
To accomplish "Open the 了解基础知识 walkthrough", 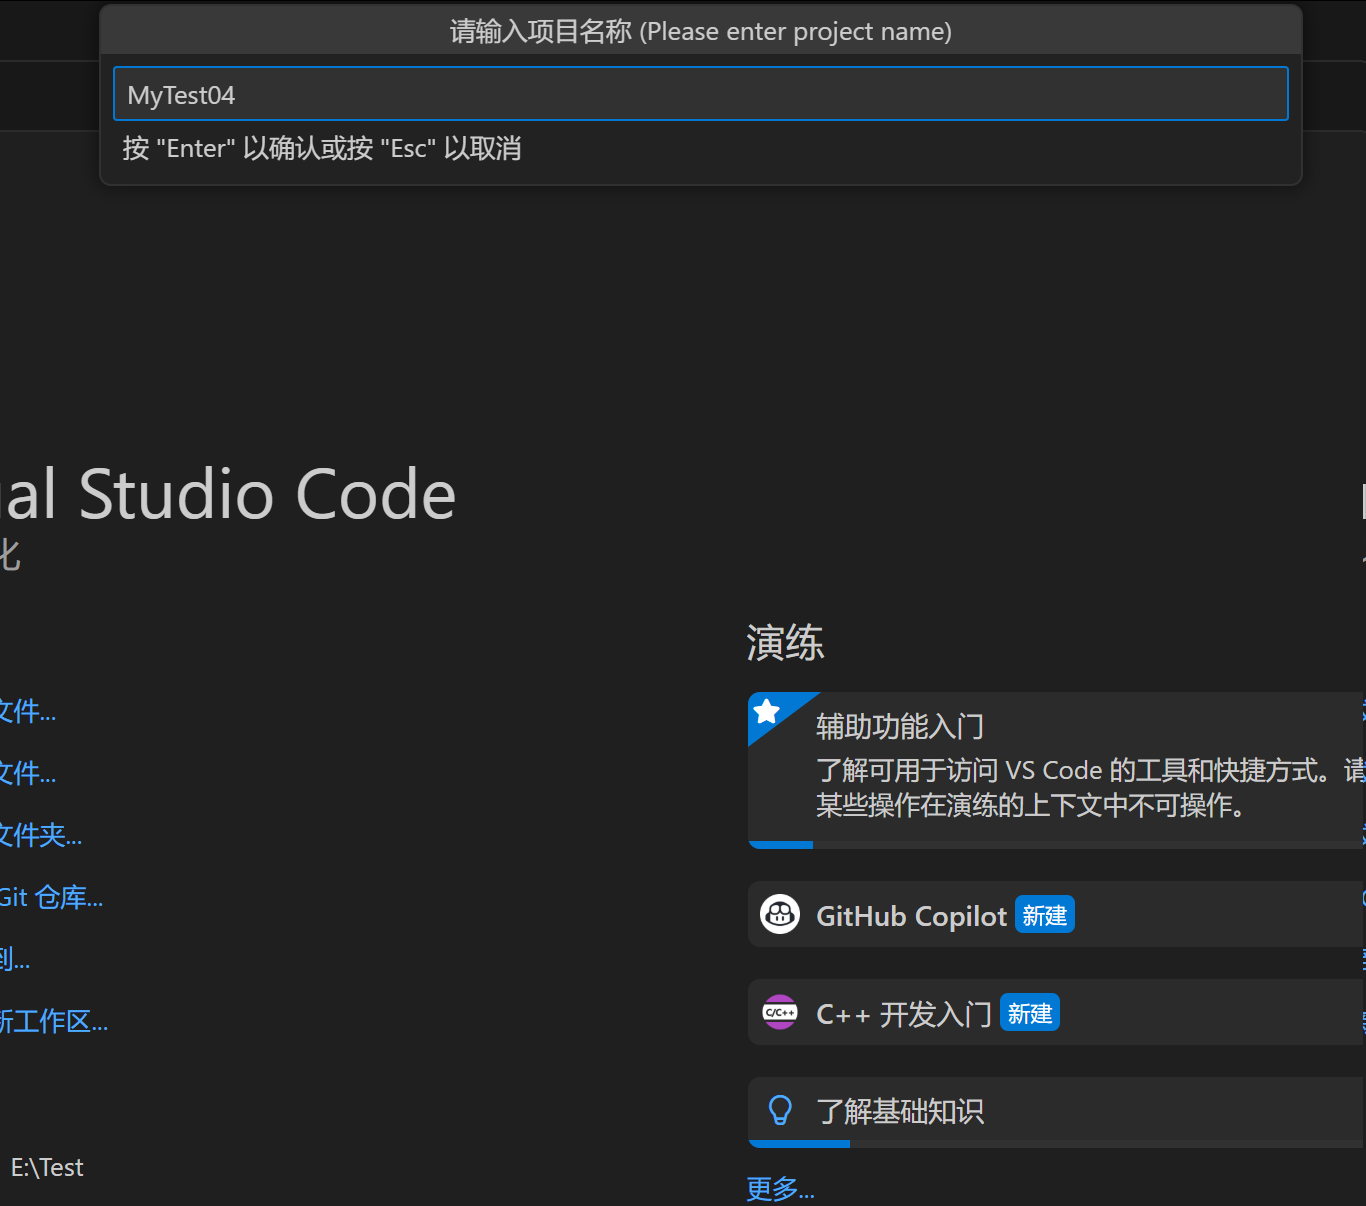I will point(1056,1110).
